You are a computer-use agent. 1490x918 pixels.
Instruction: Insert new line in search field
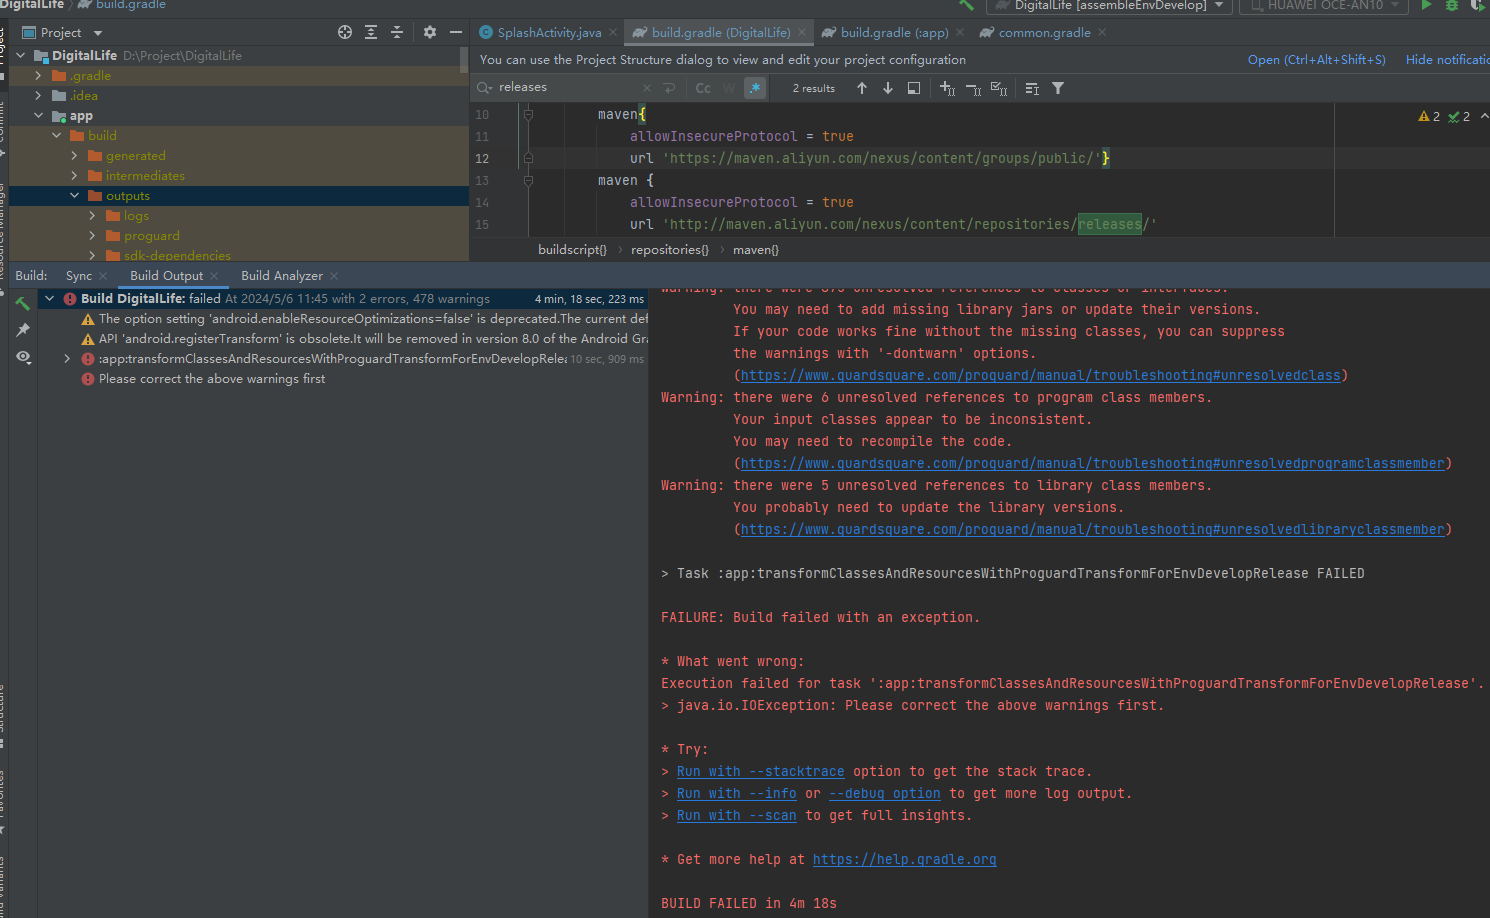click(x=670, y=88)
